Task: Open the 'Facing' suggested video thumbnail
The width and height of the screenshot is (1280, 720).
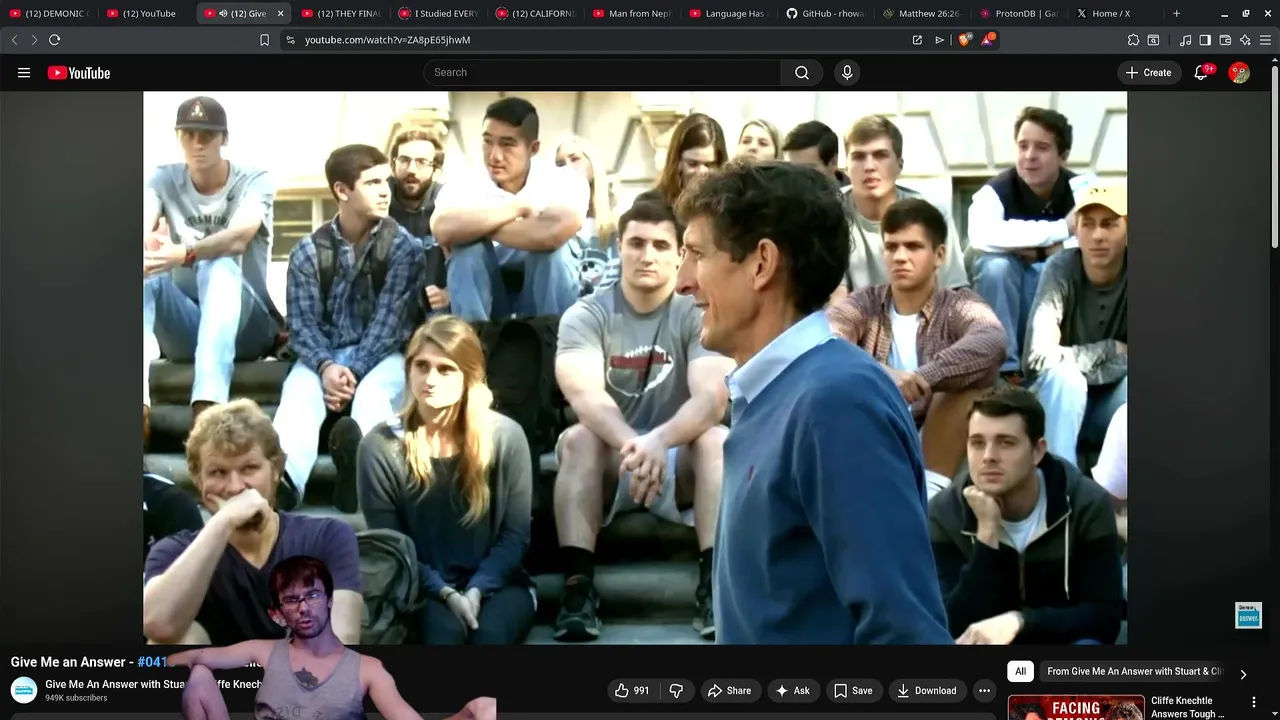Action: (1076, 708)
